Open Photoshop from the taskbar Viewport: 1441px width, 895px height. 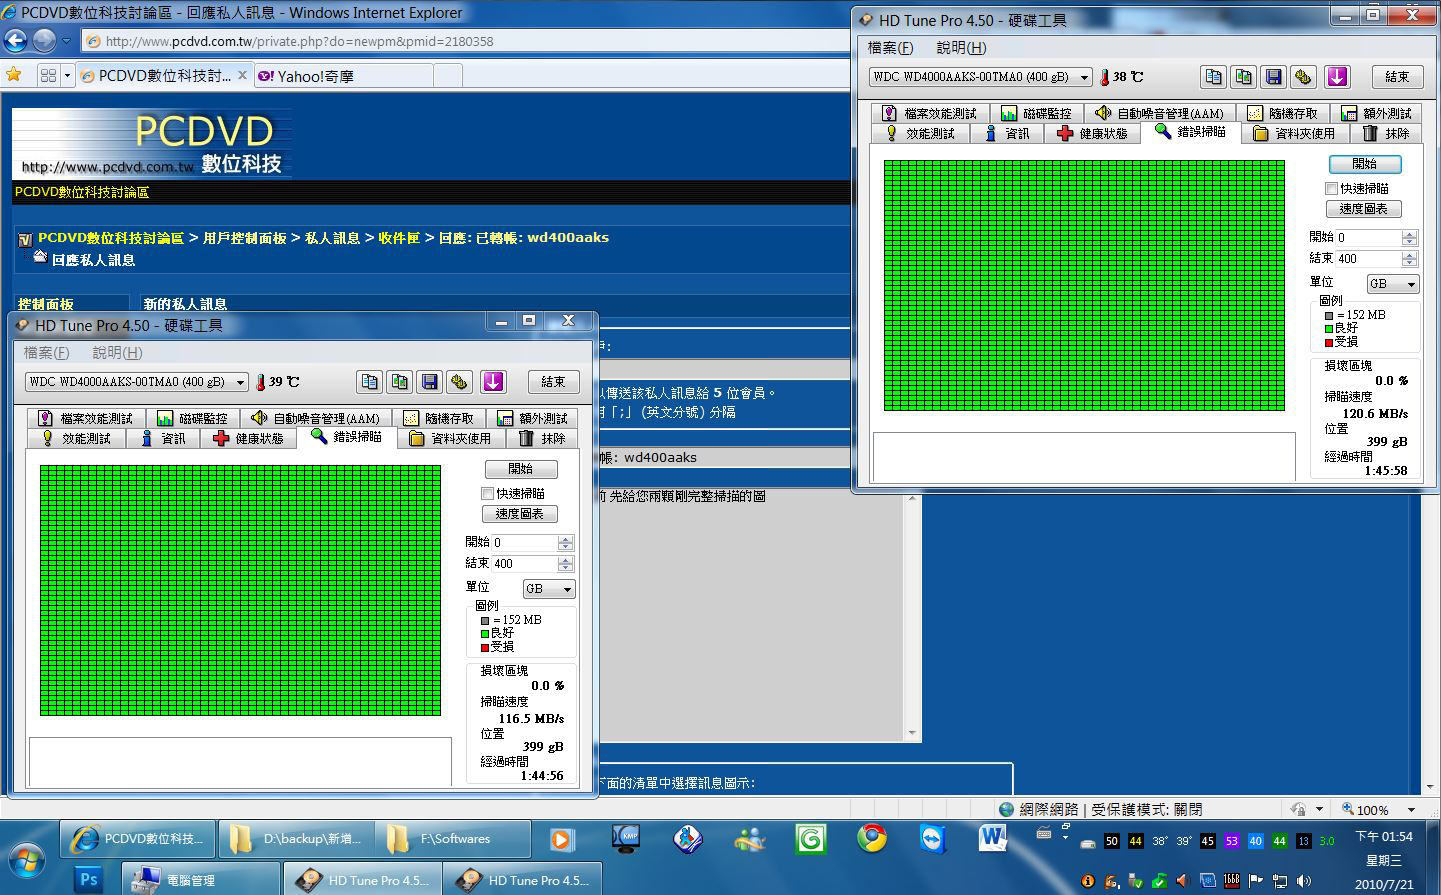89,880
